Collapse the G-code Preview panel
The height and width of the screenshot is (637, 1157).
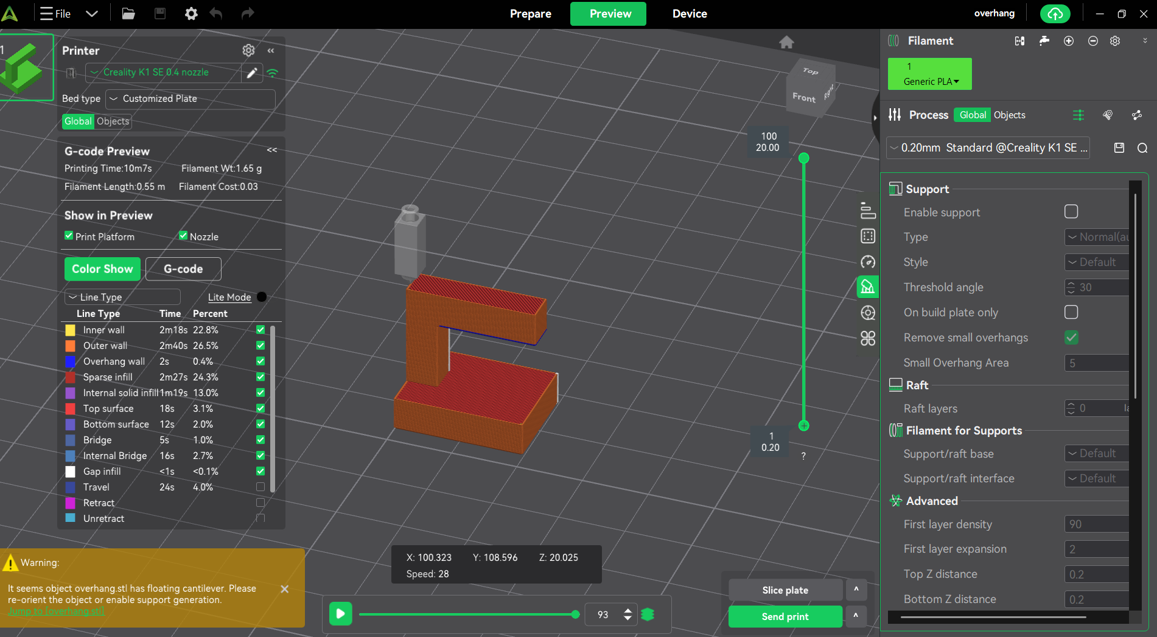[x=272, y=150]
